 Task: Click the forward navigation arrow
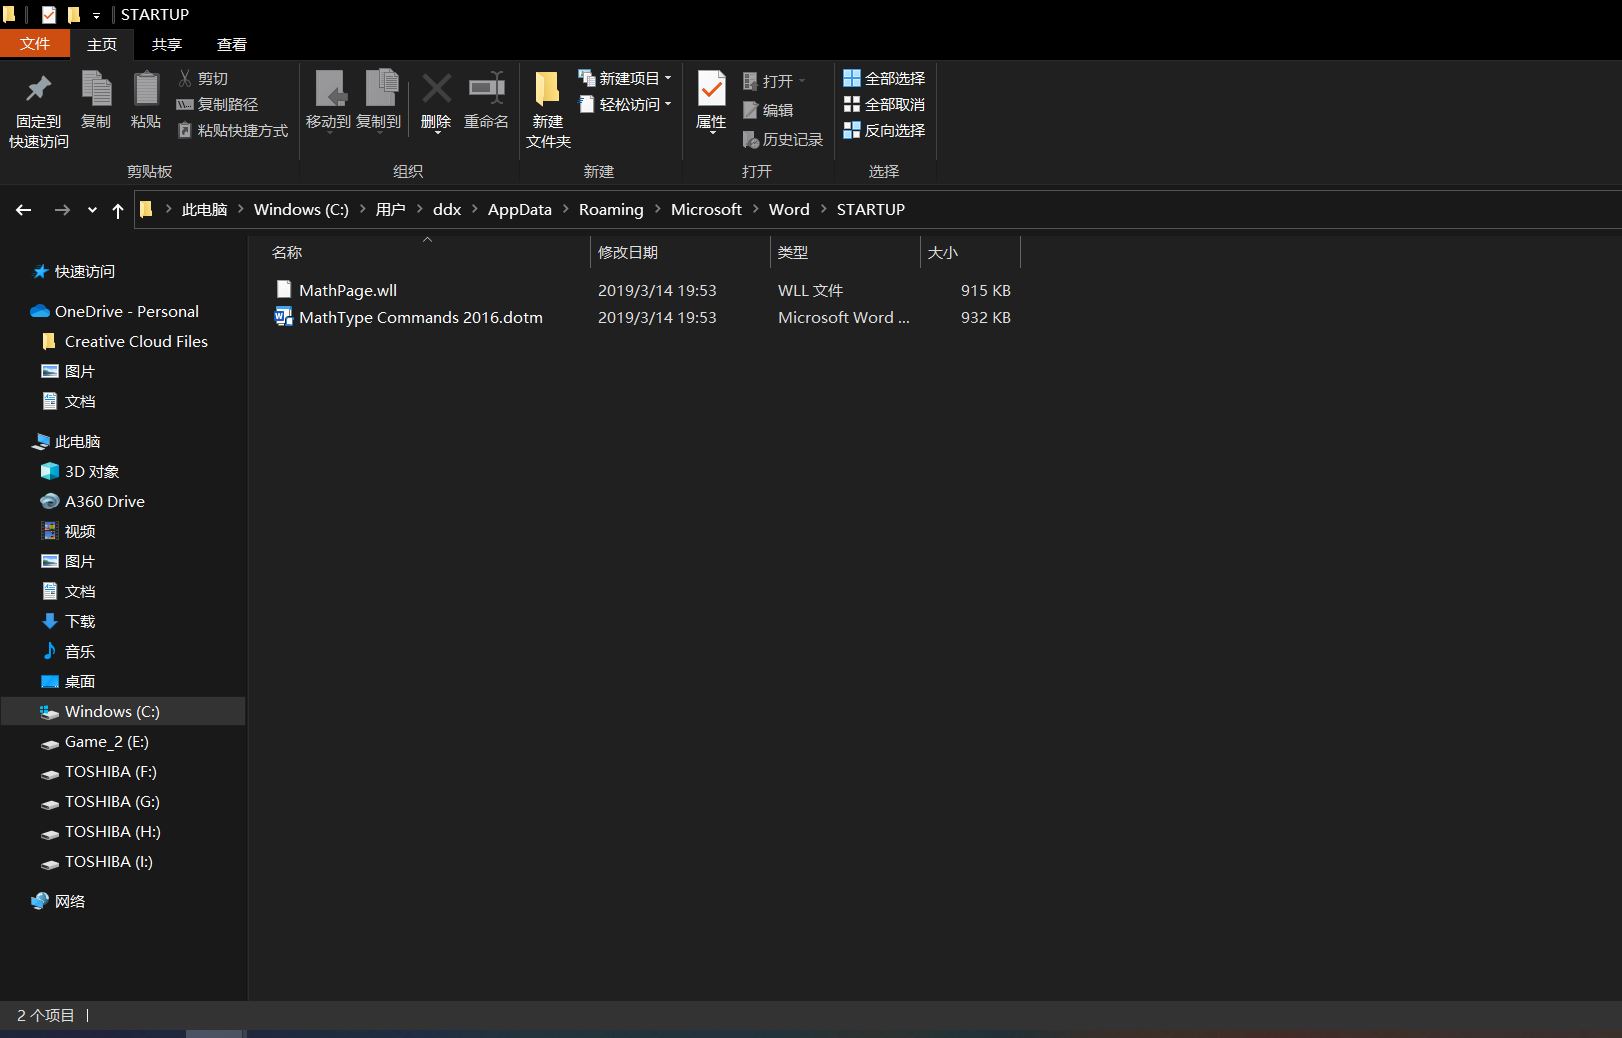coord(62,210)
